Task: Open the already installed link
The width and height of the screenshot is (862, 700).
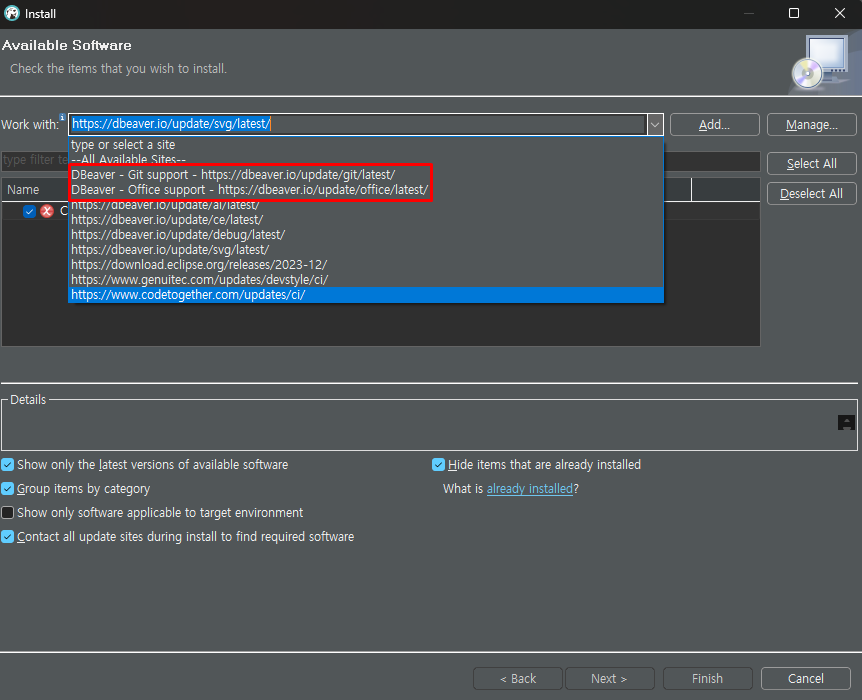Action: (x=530, y=489)
